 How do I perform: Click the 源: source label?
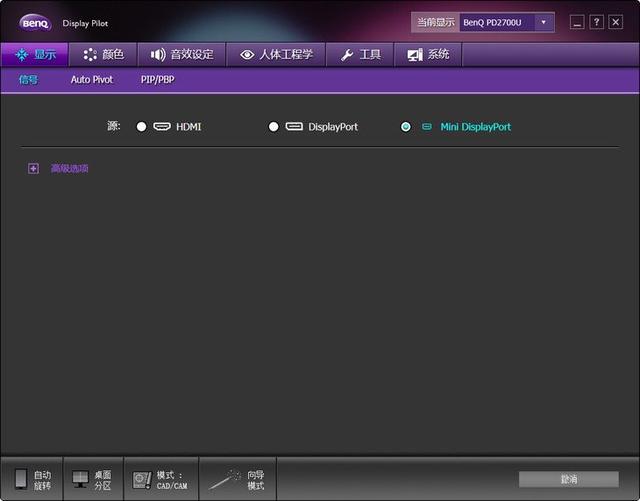point(113,126)
